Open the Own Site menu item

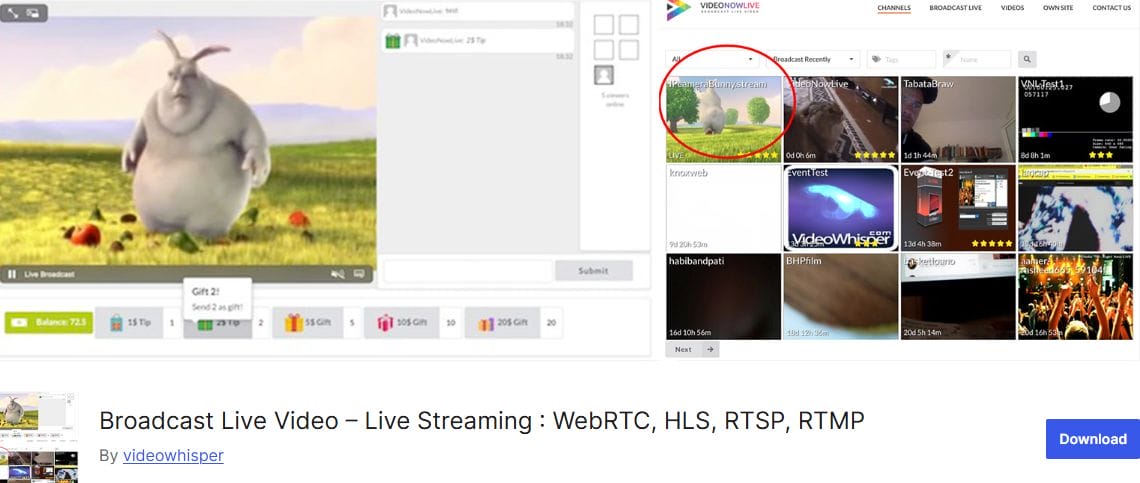[1059, 8]
